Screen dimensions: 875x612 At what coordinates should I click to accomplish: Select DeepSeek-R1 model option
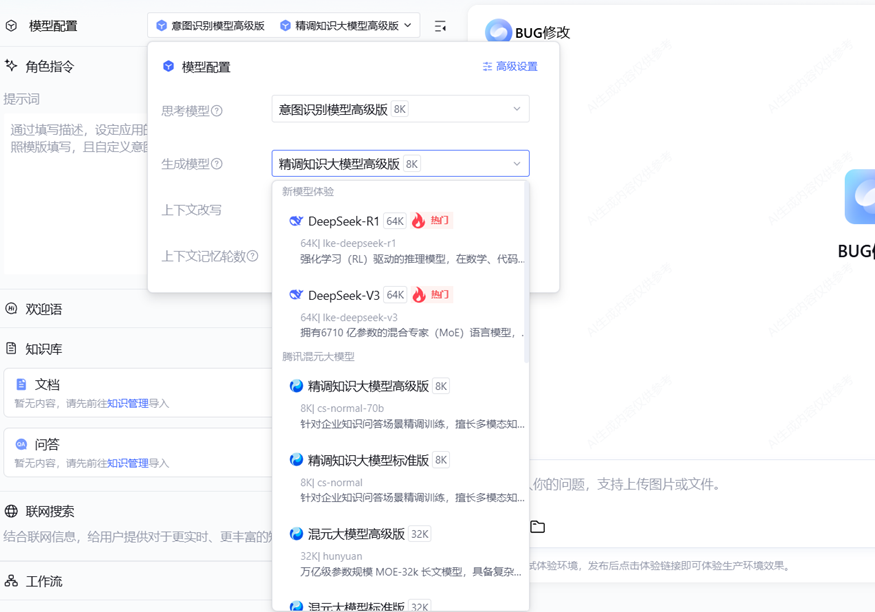click(x=400, y=239)
